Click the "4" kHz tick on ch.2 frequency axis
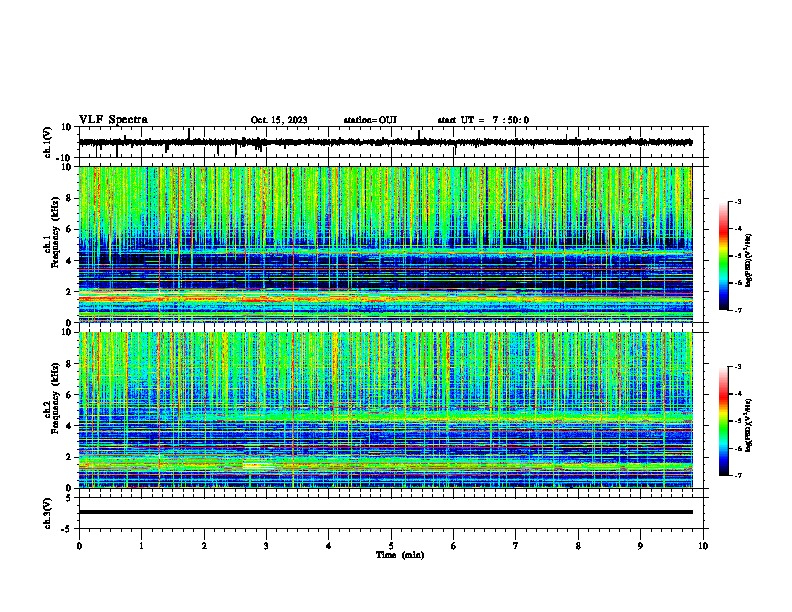Viewport: 792px width, 612px height. coord(69,426)
